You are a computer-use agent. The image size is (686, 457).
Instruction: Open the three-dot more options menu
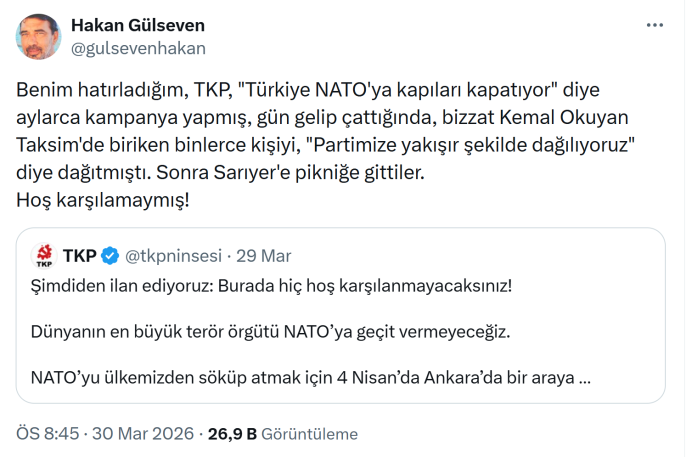pos(654,25)
